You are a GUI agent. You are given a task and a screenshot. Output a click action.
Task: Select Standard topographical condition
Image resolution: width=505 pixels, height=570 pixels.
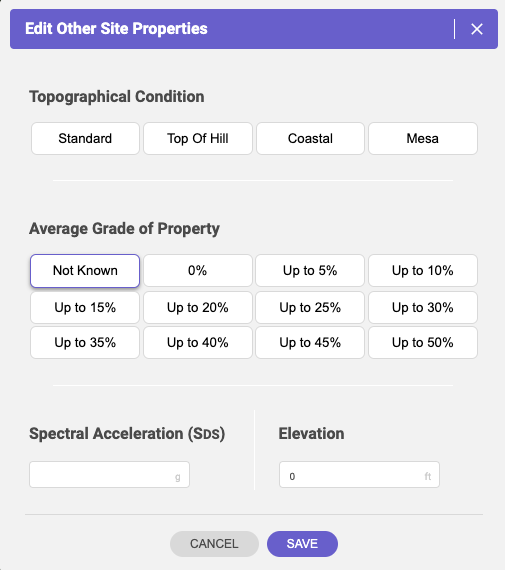(85, 139)
